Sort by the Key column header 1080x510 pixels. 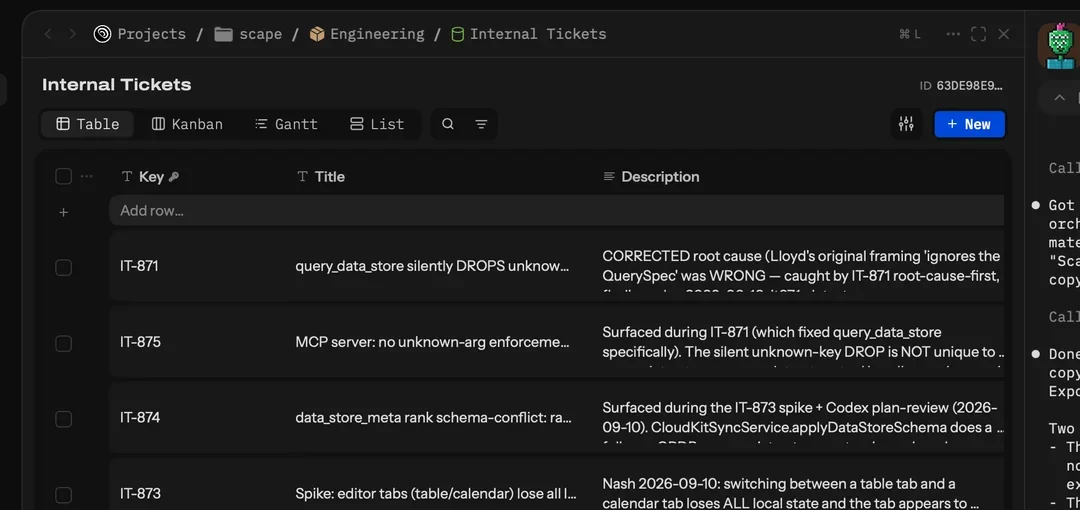(x=150, y=176)
